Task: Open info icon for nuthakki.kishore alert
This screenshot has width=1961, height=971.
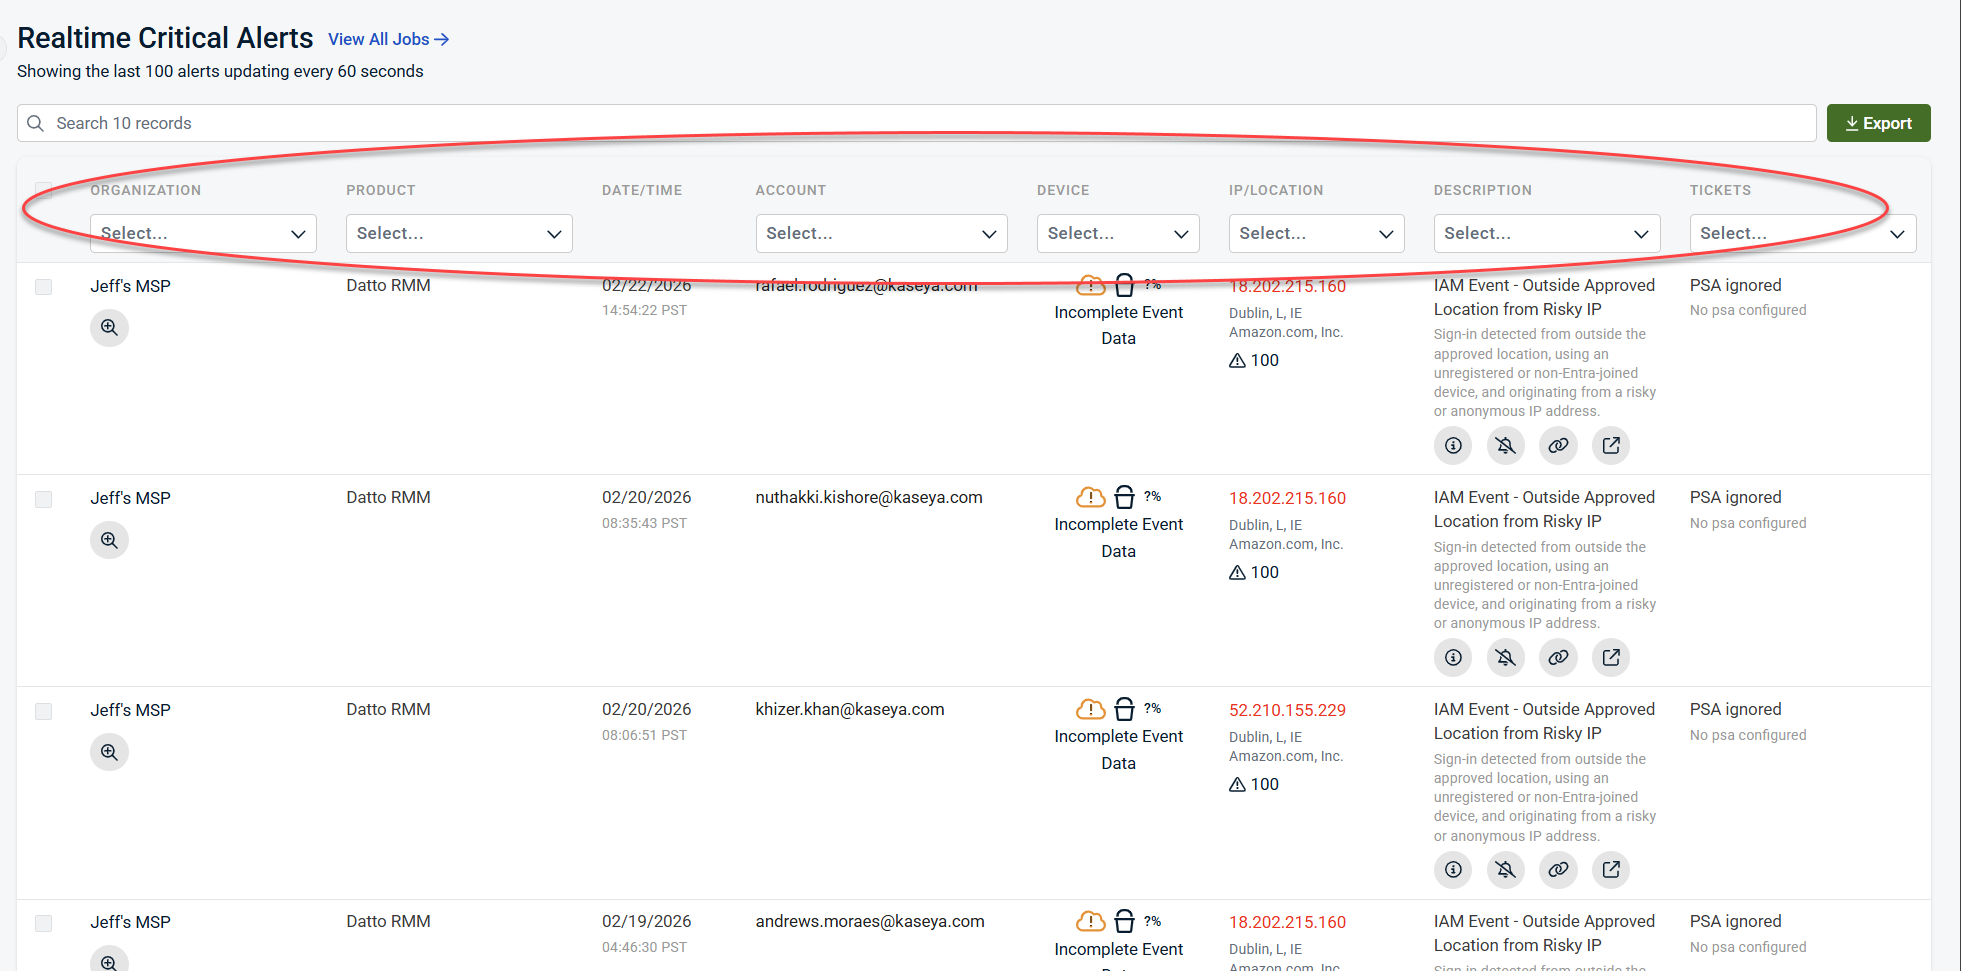Action: click(1453, 658)
